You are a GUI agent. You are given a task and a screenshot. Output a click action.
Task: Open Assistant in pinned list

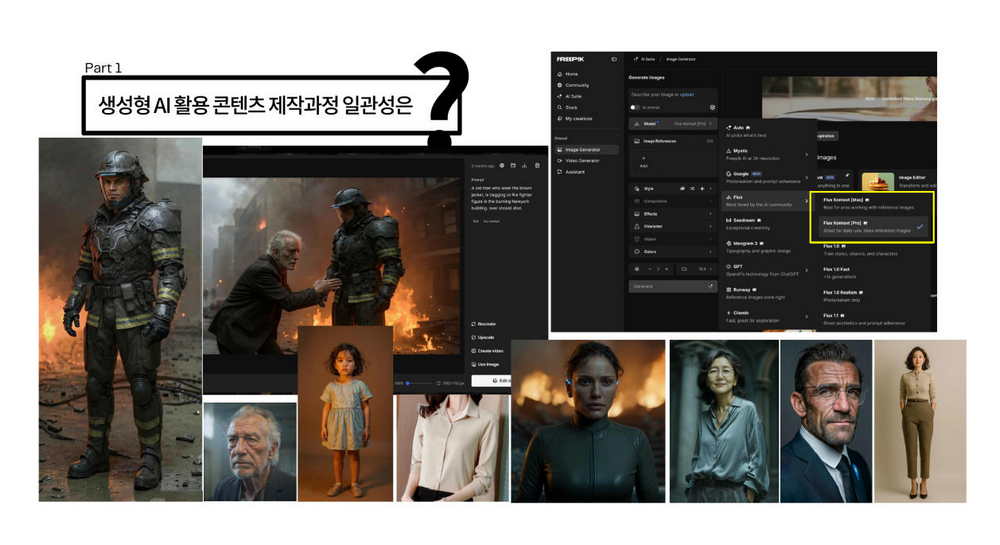click(x=571, y=171)
